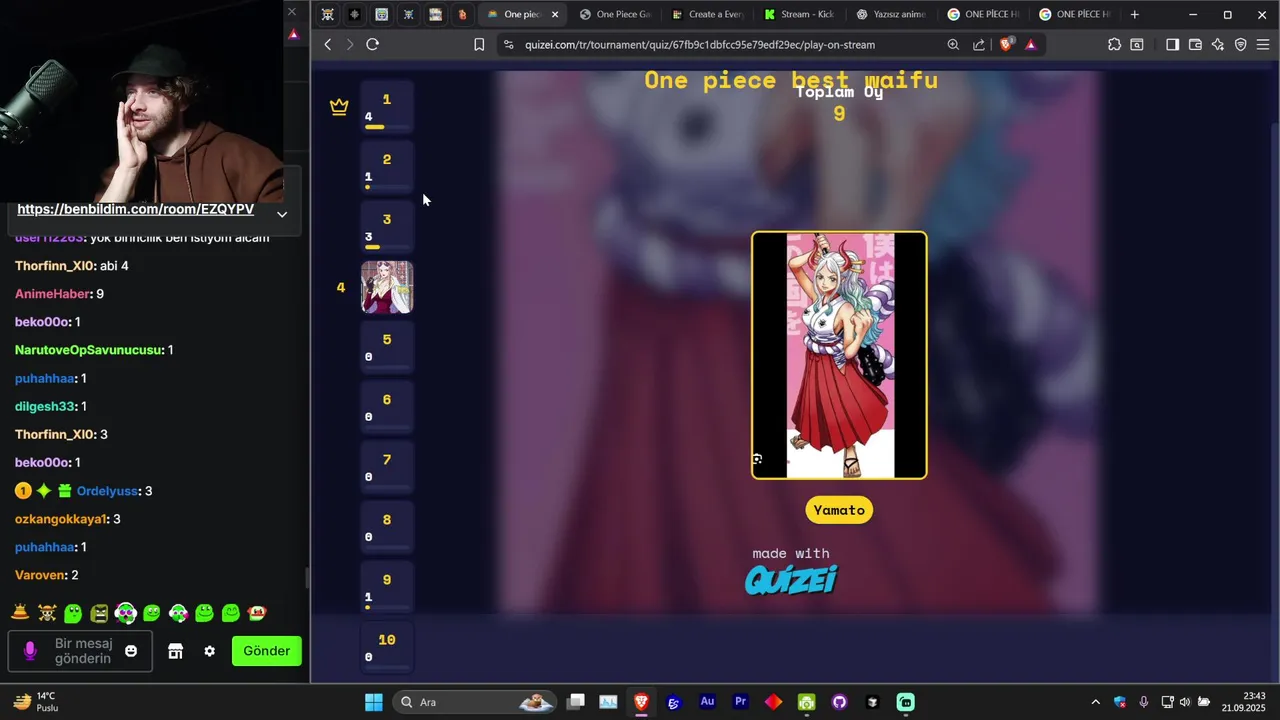
Task: Click the crown ranking icon
Action: tap(340, 107)
